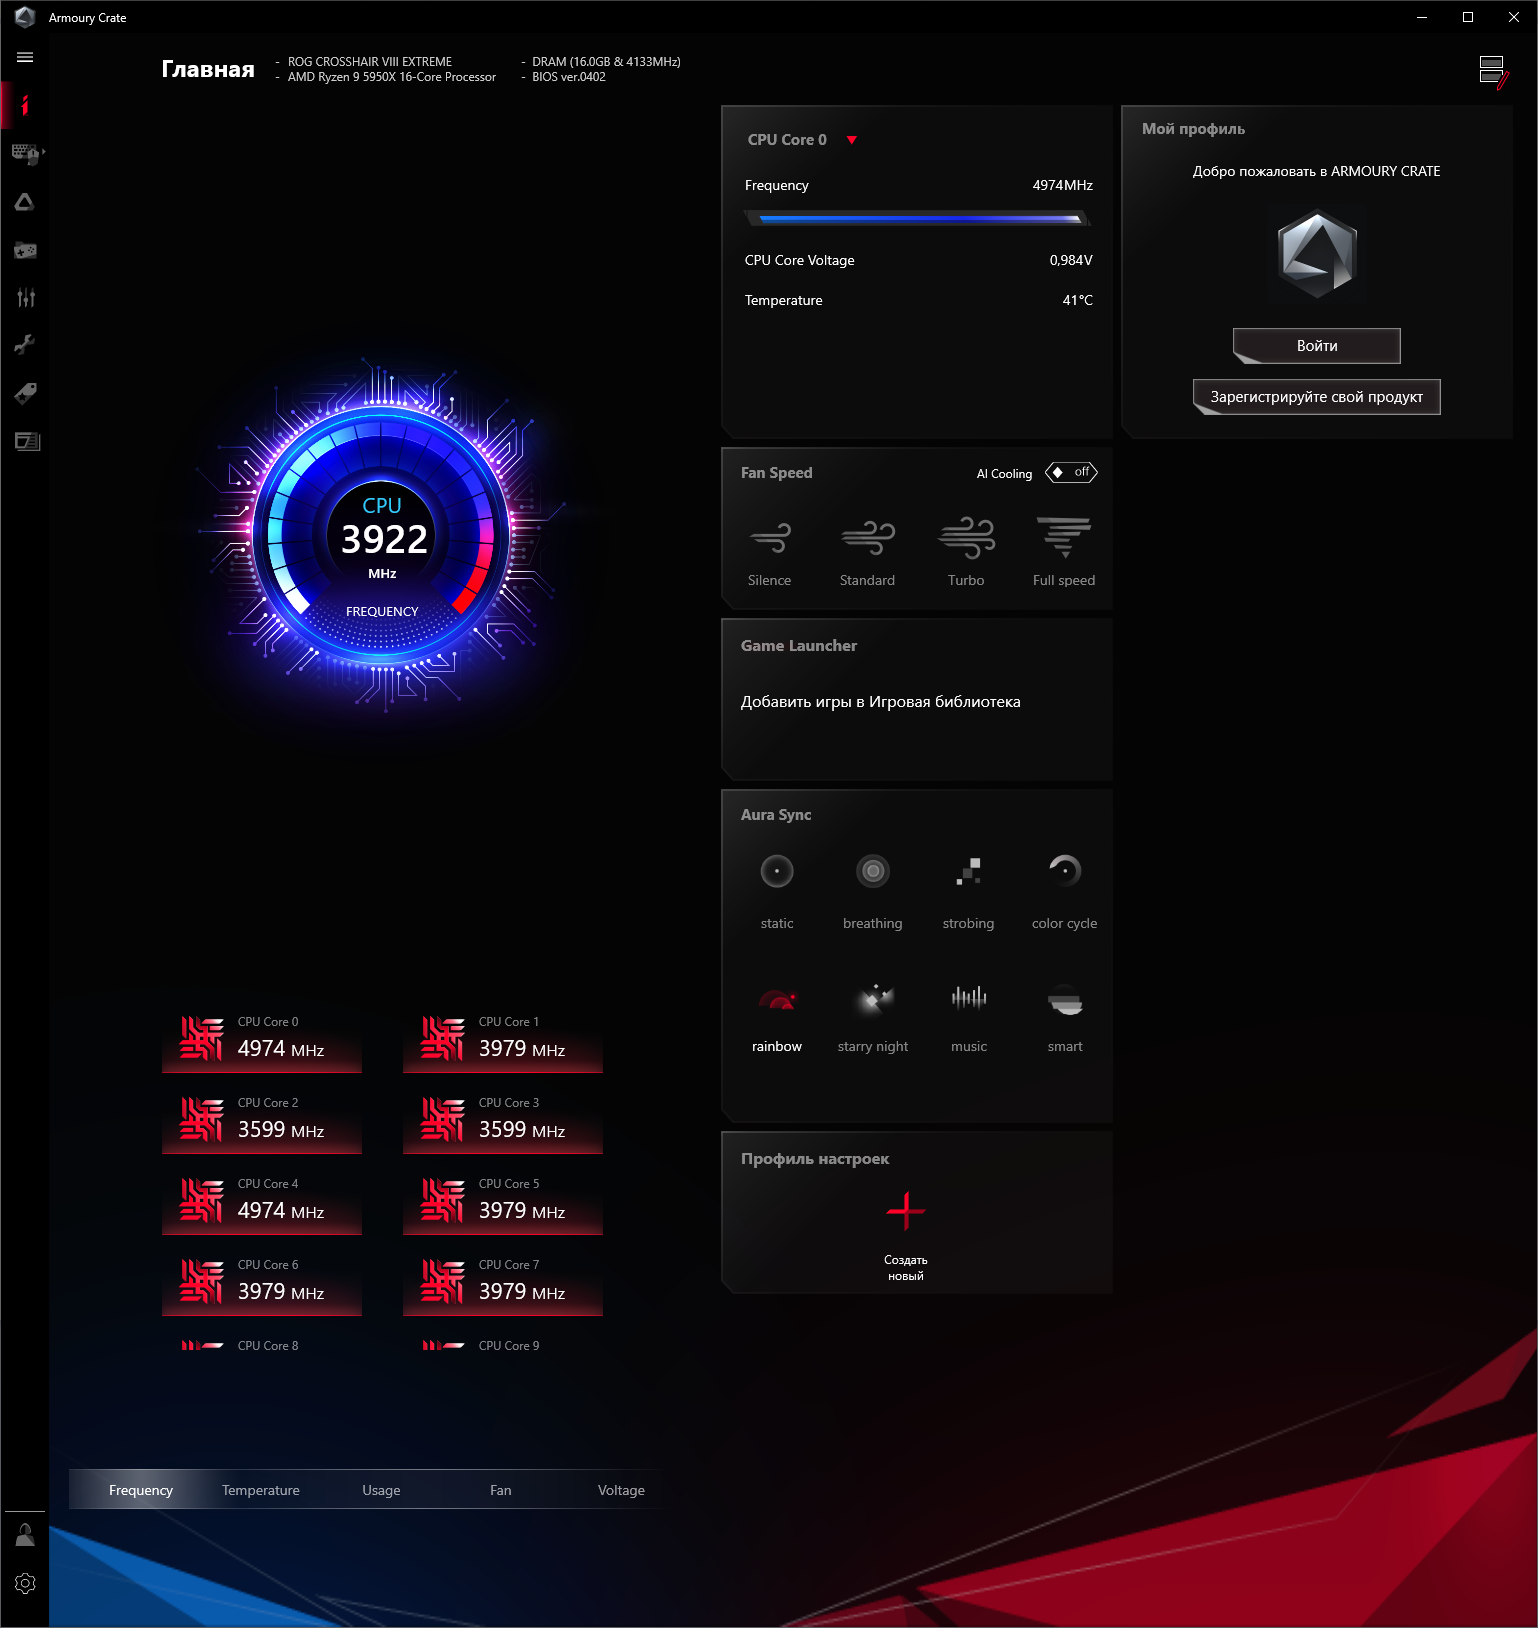Click Добавить игры в Игровая библиотека
Image resolution: width=1538 pixels, height=1628 pixels.
pyautogui.click(x=880, y=702)
